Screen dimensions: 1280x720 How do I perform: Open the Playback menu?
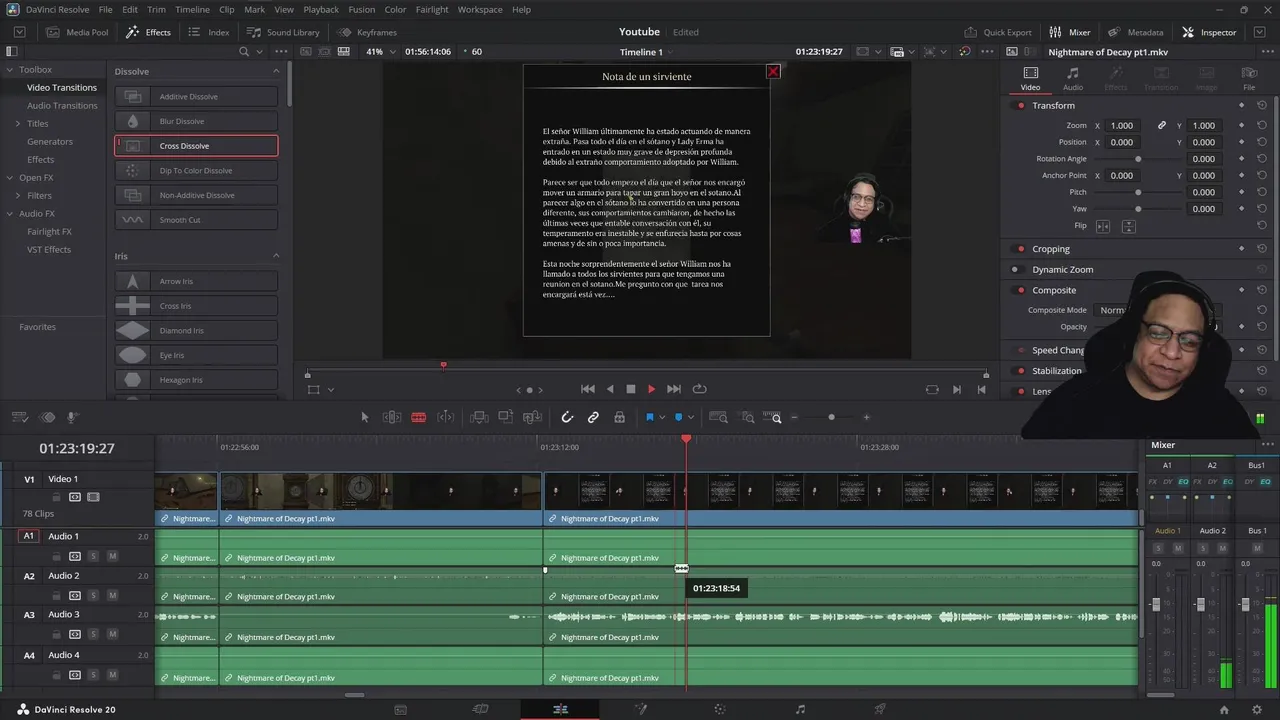tap(321, 9)
